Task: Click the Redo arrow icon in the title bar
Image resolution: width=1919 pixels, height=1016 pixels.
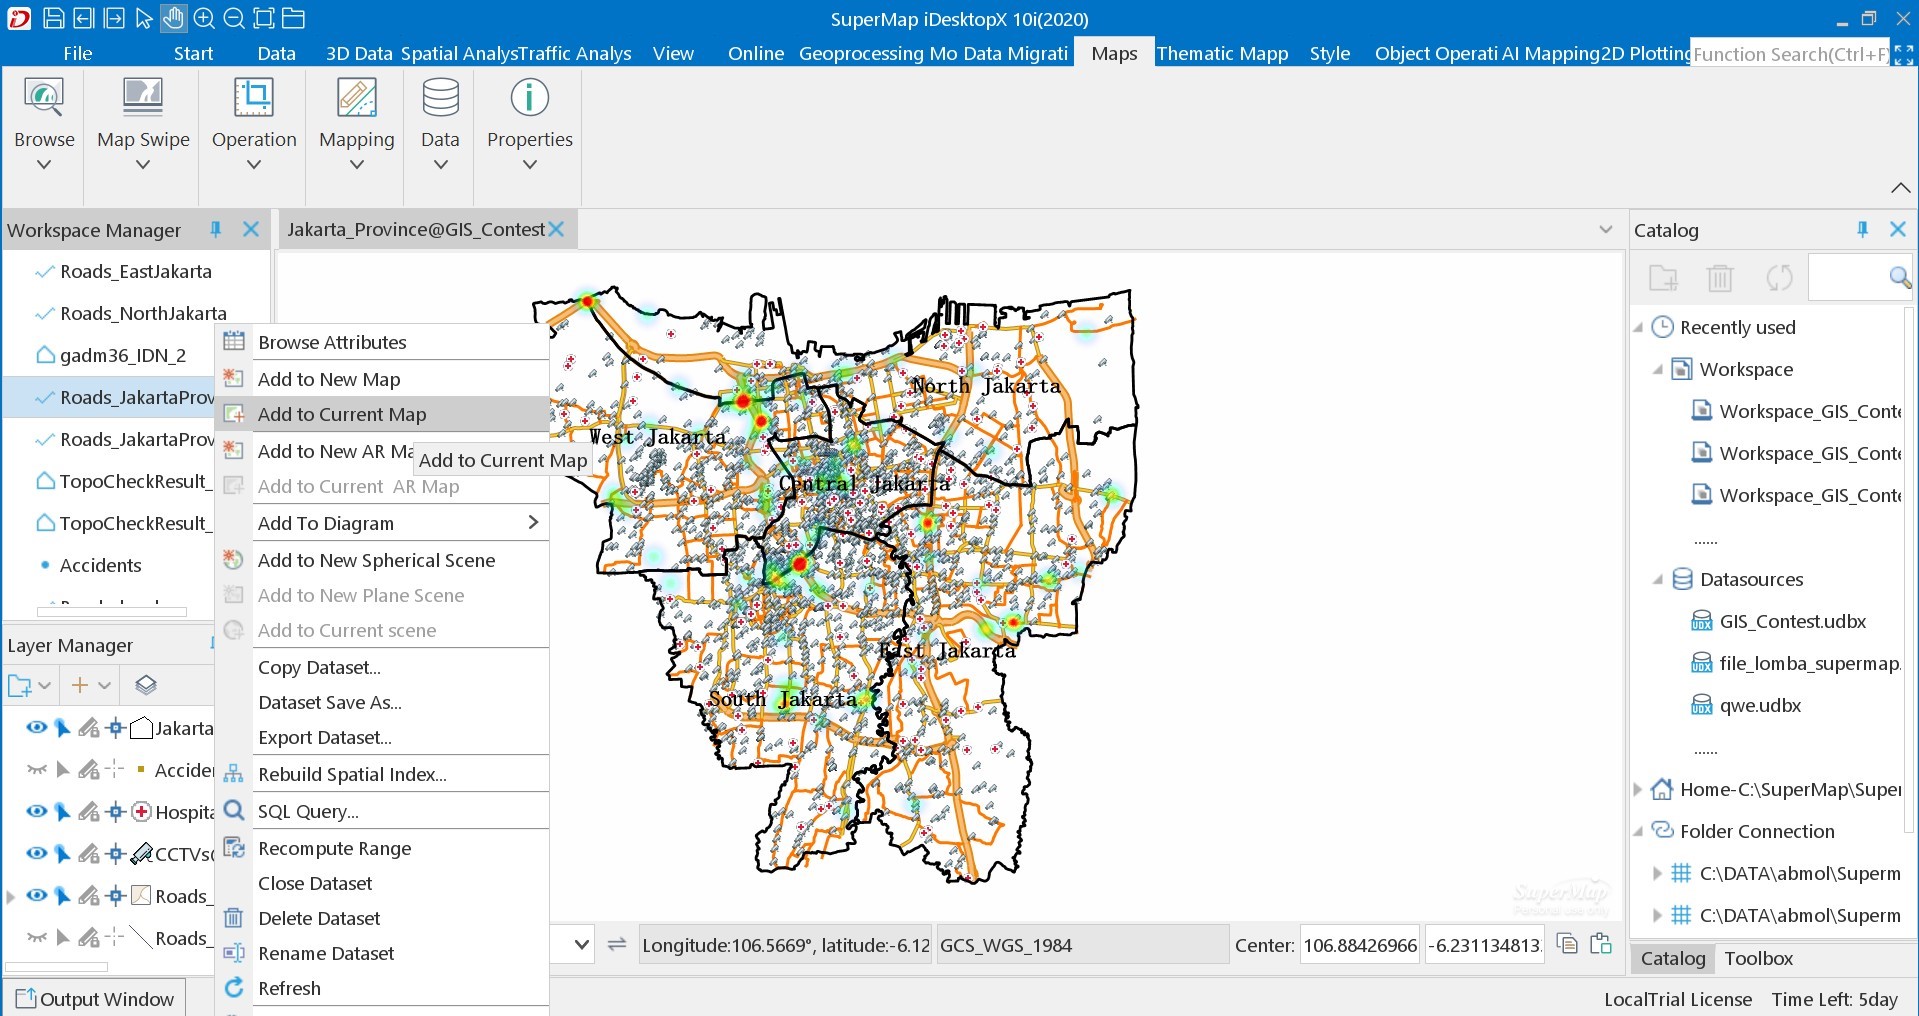Action: [x=114, y=18]
